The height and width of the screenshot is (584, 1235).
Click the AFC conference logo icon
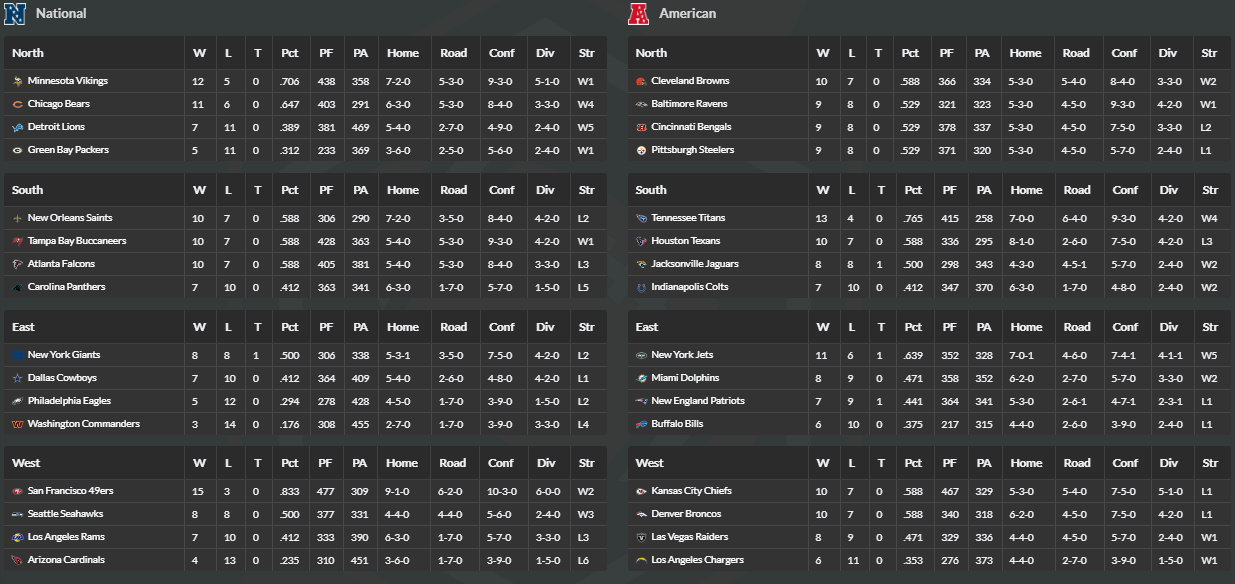pos(638,13)
